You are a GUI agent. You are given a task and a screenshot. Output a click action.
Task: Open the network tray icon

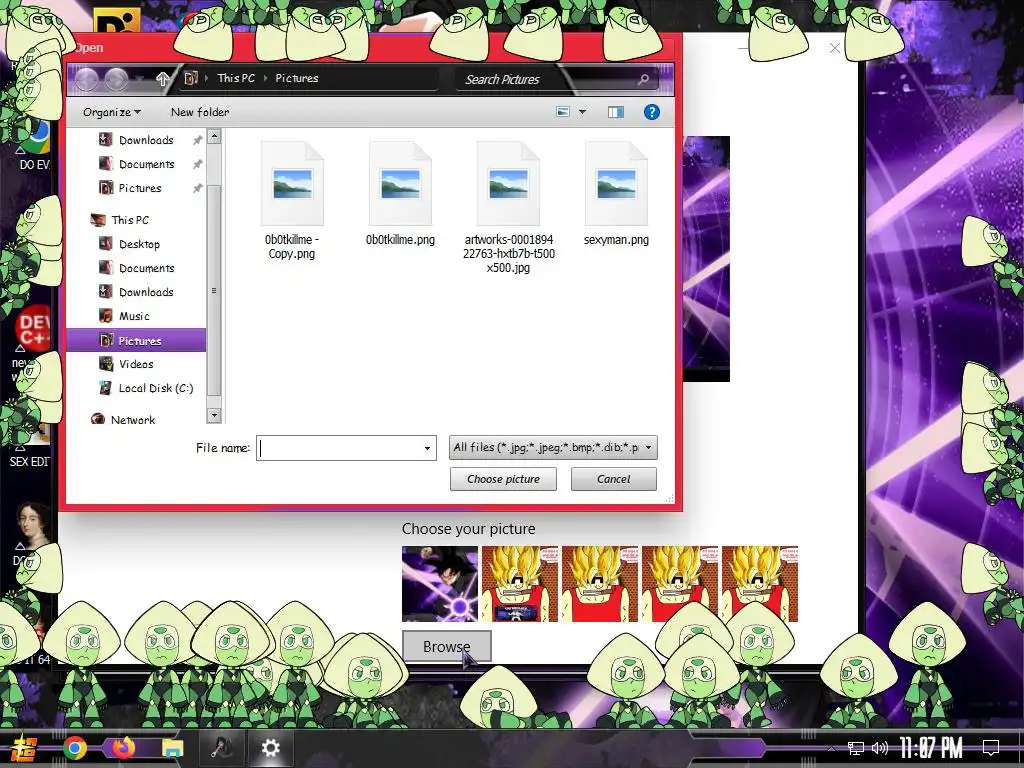[855, 748]
